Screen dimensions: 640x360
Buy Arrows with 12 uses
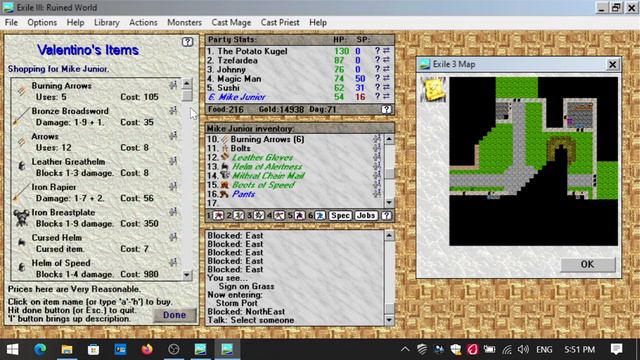(45, 136)
